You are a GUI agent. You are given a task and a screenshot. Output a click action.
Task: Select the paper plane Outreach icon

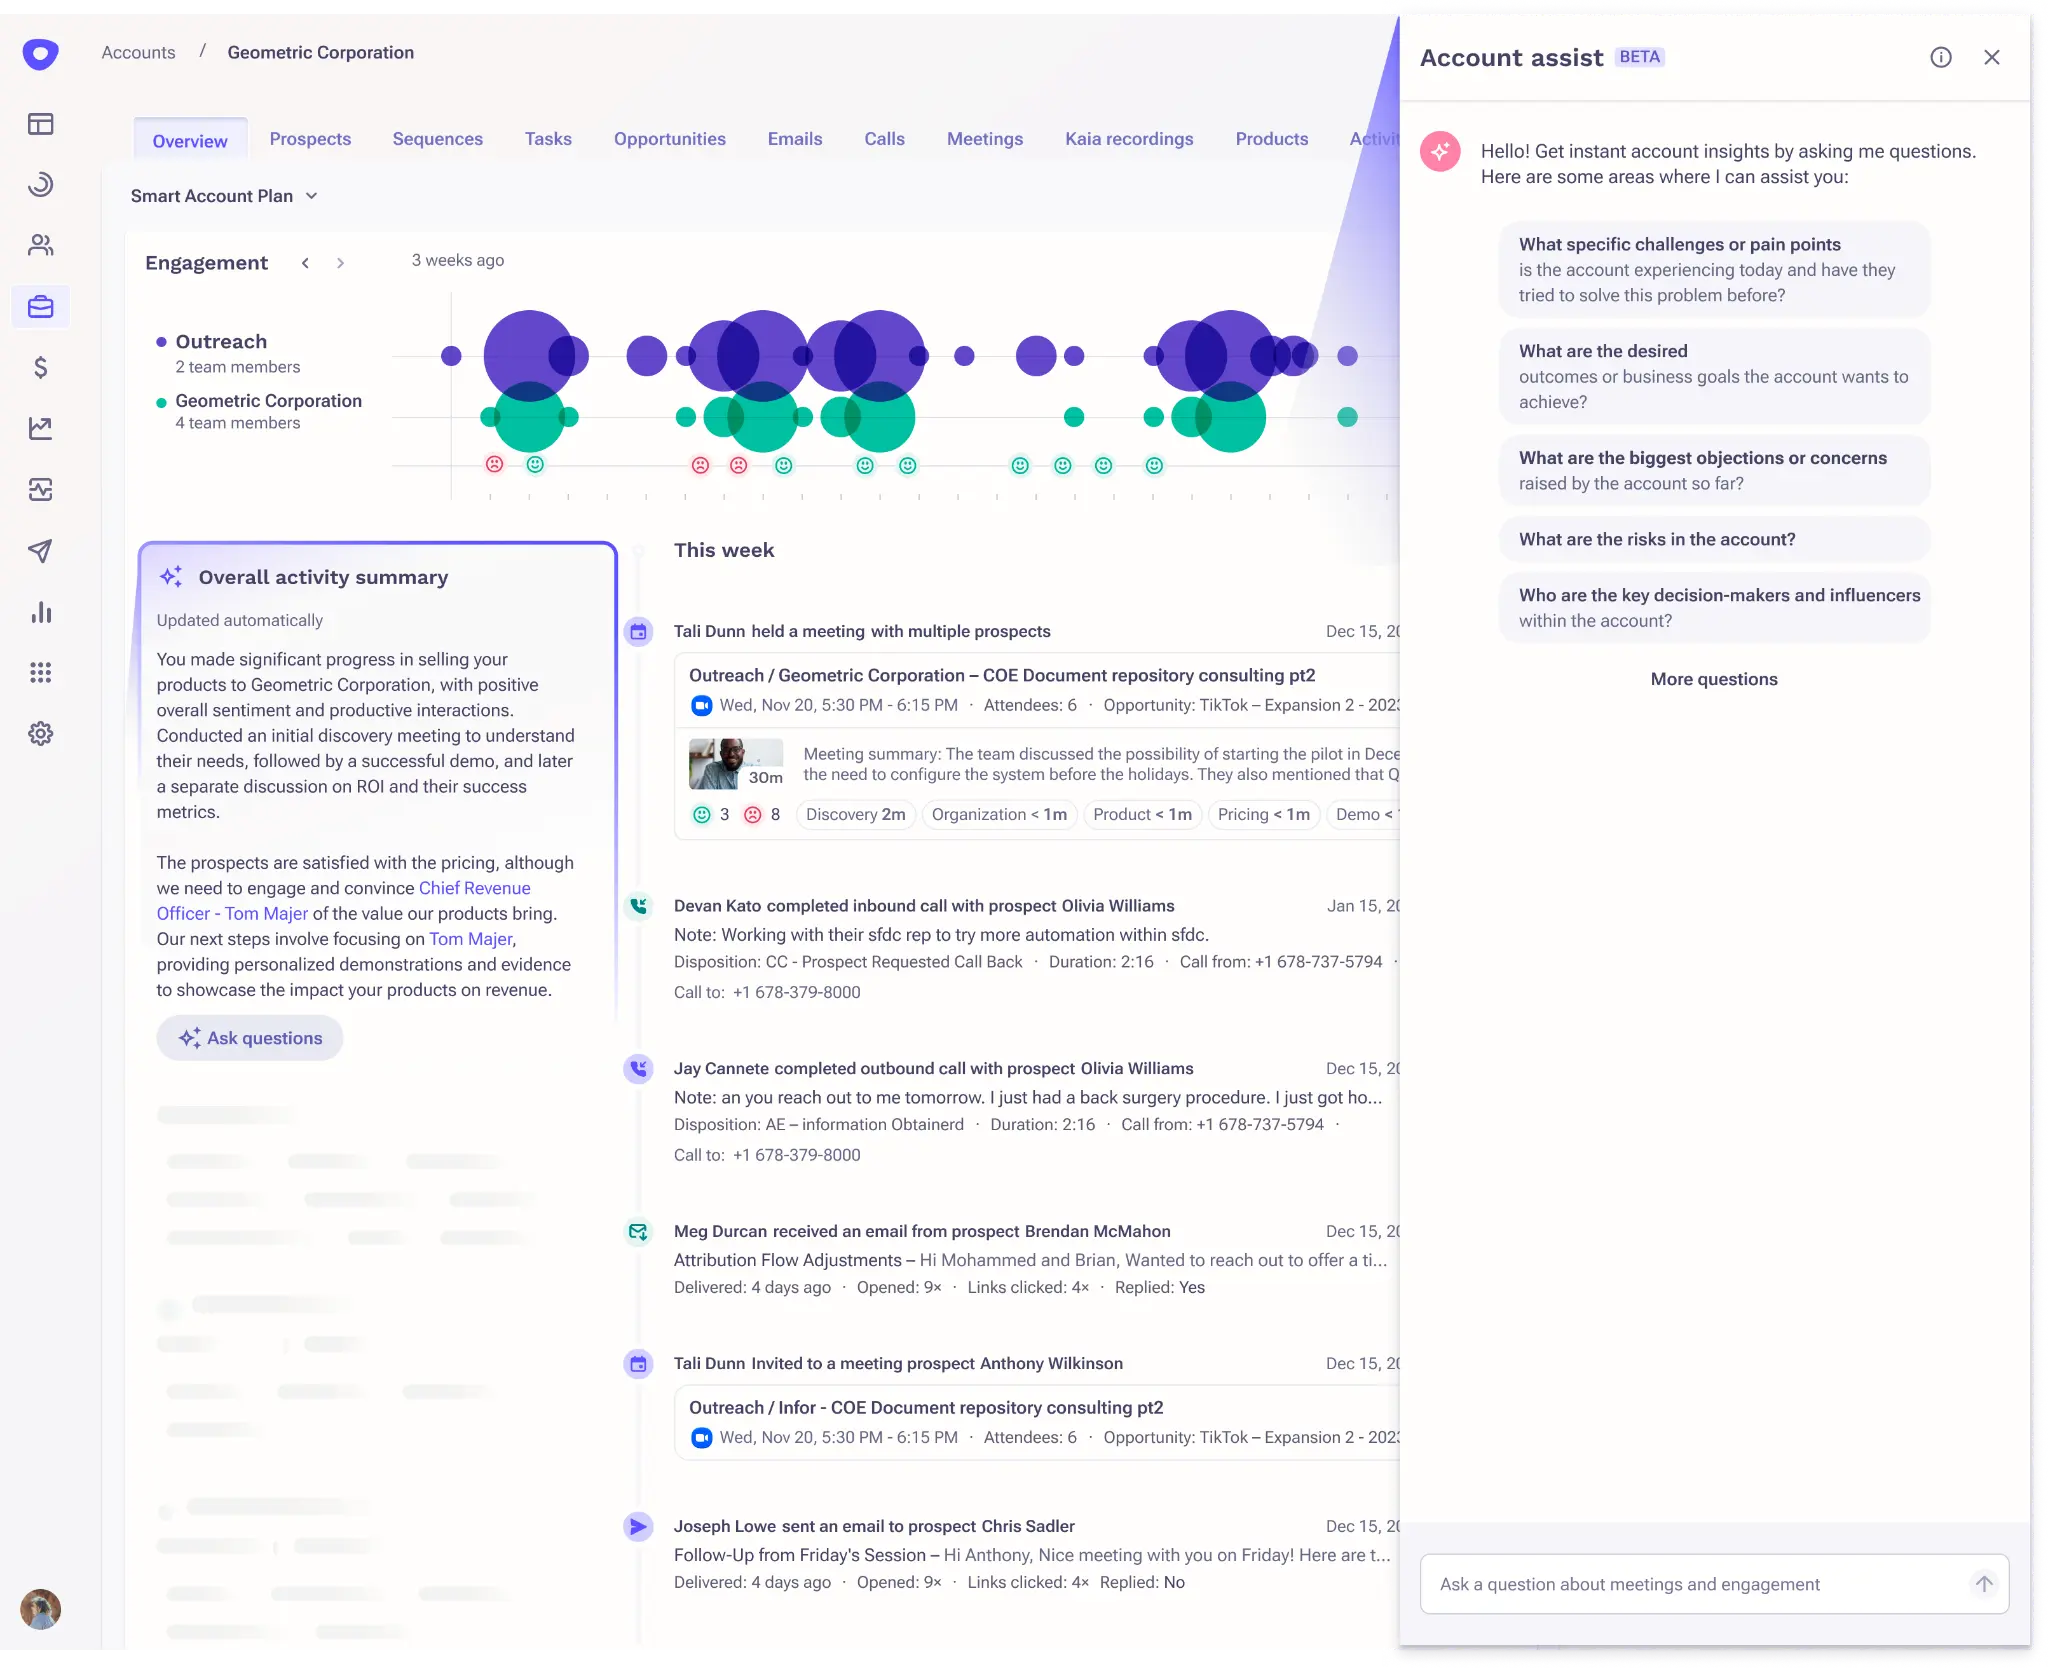click(x=40, y=551)
